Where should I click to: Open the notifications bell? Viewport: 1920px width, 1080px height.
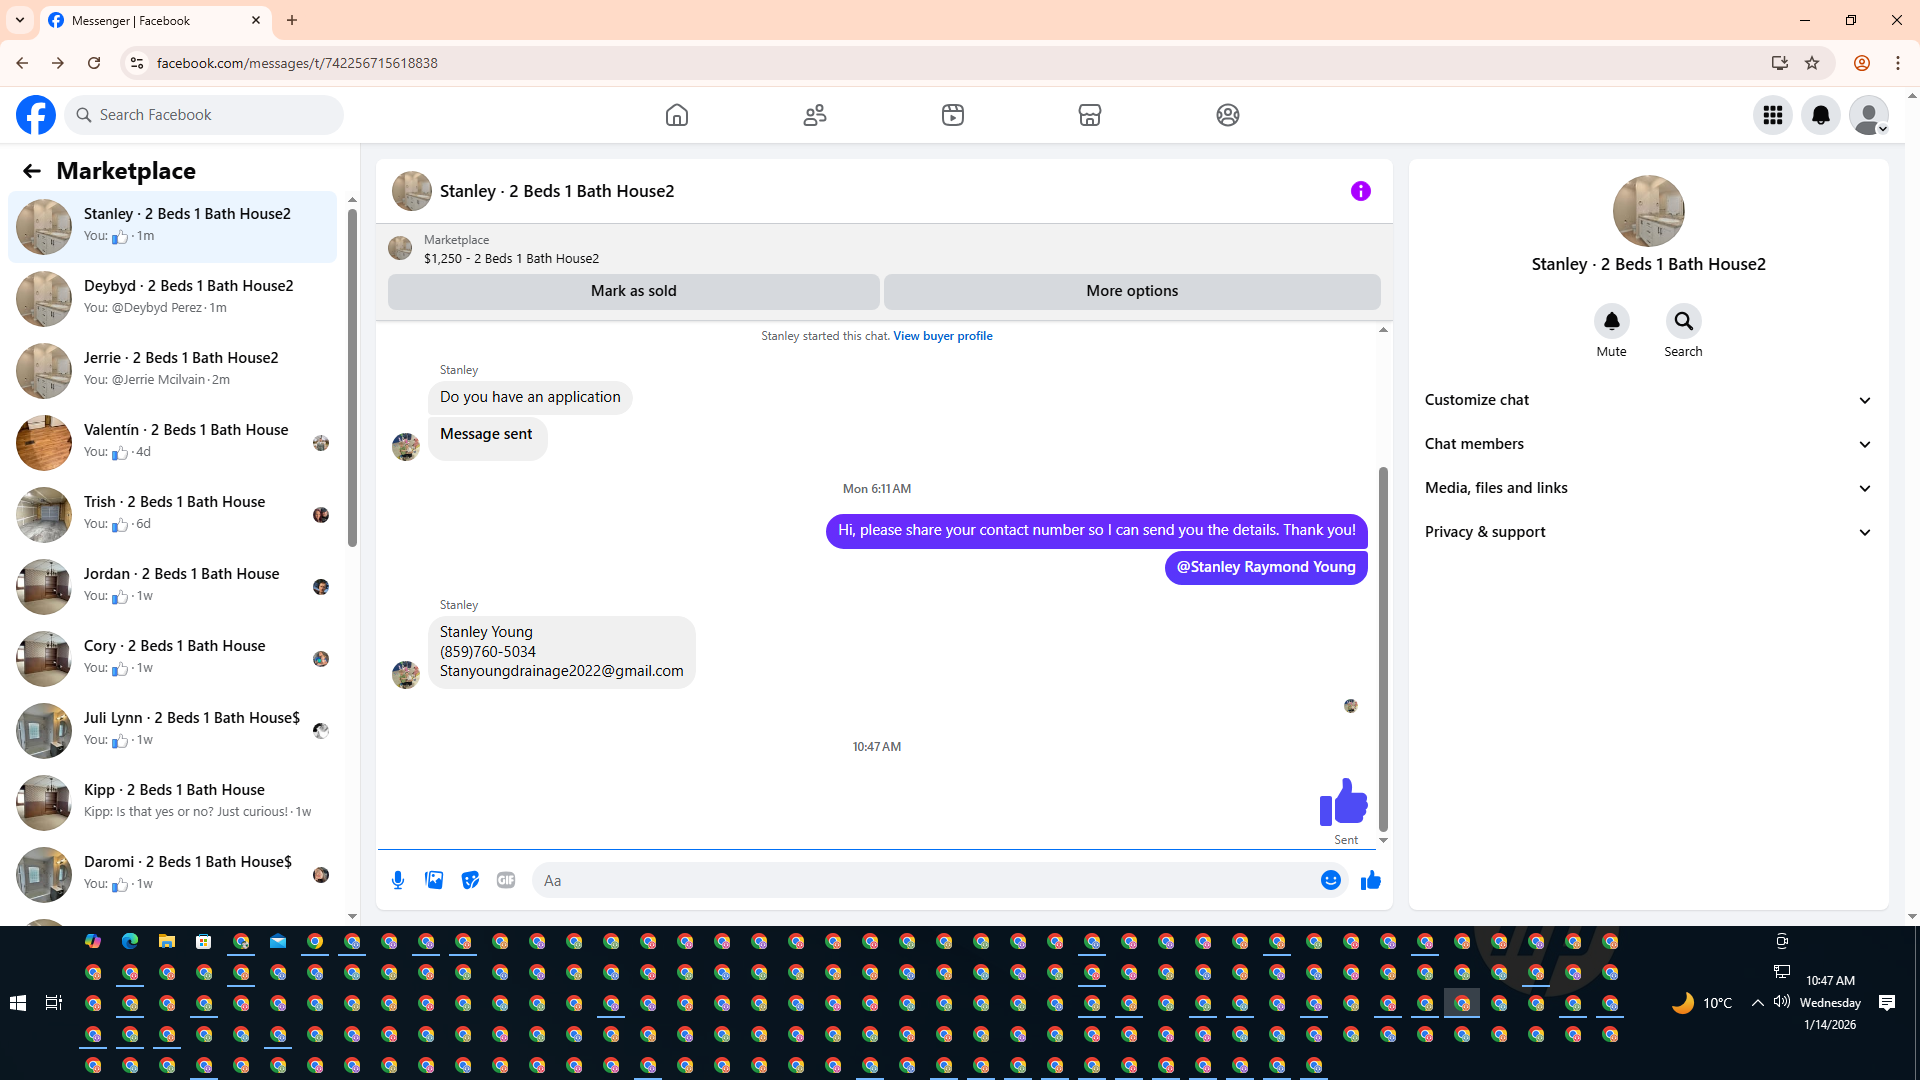pos(1820,115)
